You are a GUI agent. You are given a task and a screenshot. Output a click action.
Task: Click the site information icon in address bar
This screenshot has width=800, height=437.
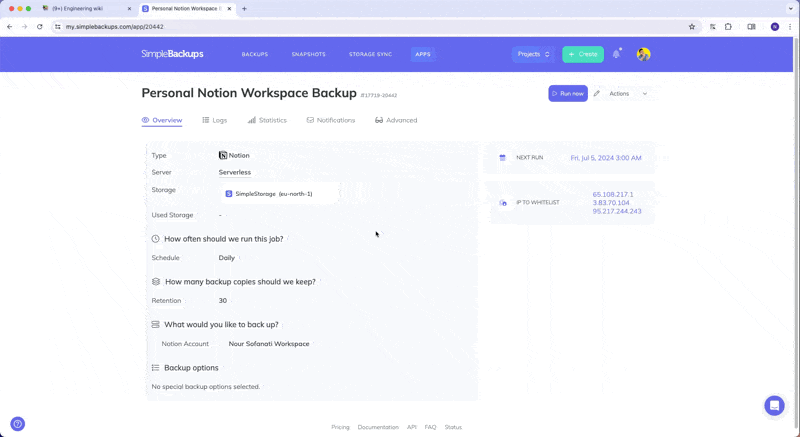coord(58,27)
